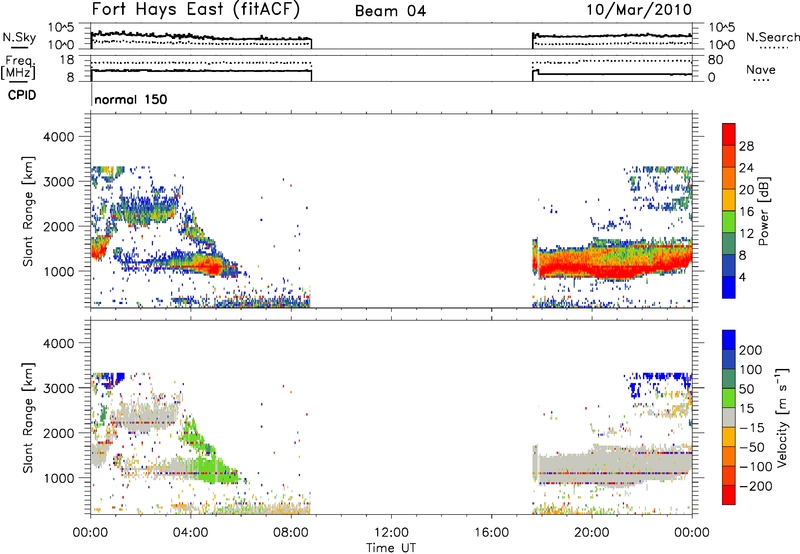Click the "4000" tick on the power panel

coord(59,137)
